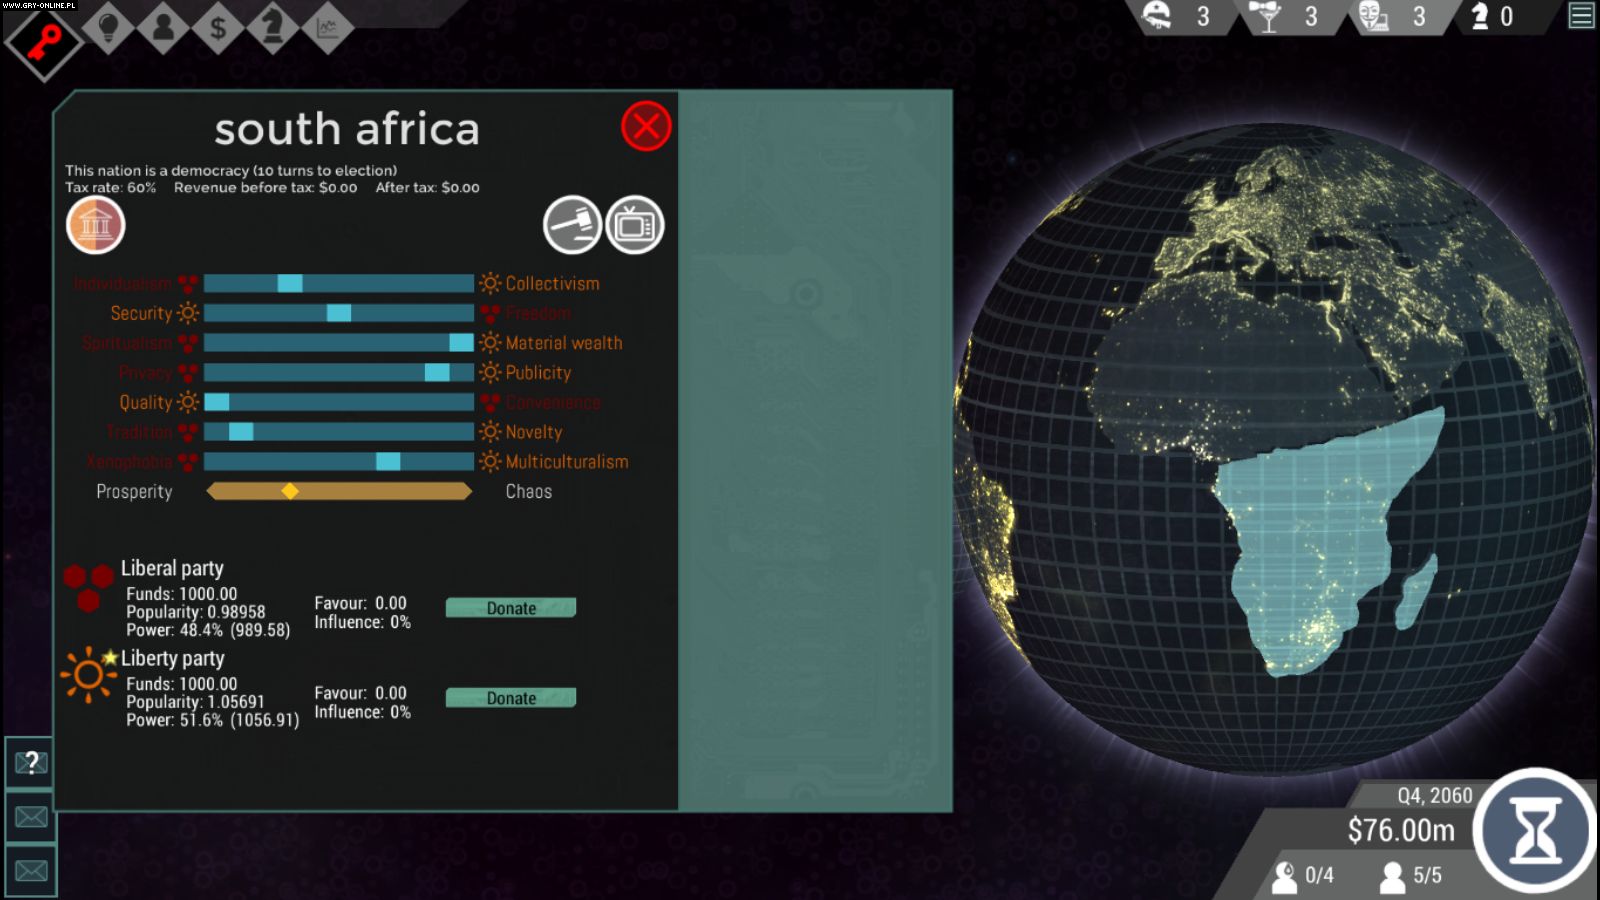1600x900 pixels.
Task: Open the question mark help button
Action: (31, 764)
